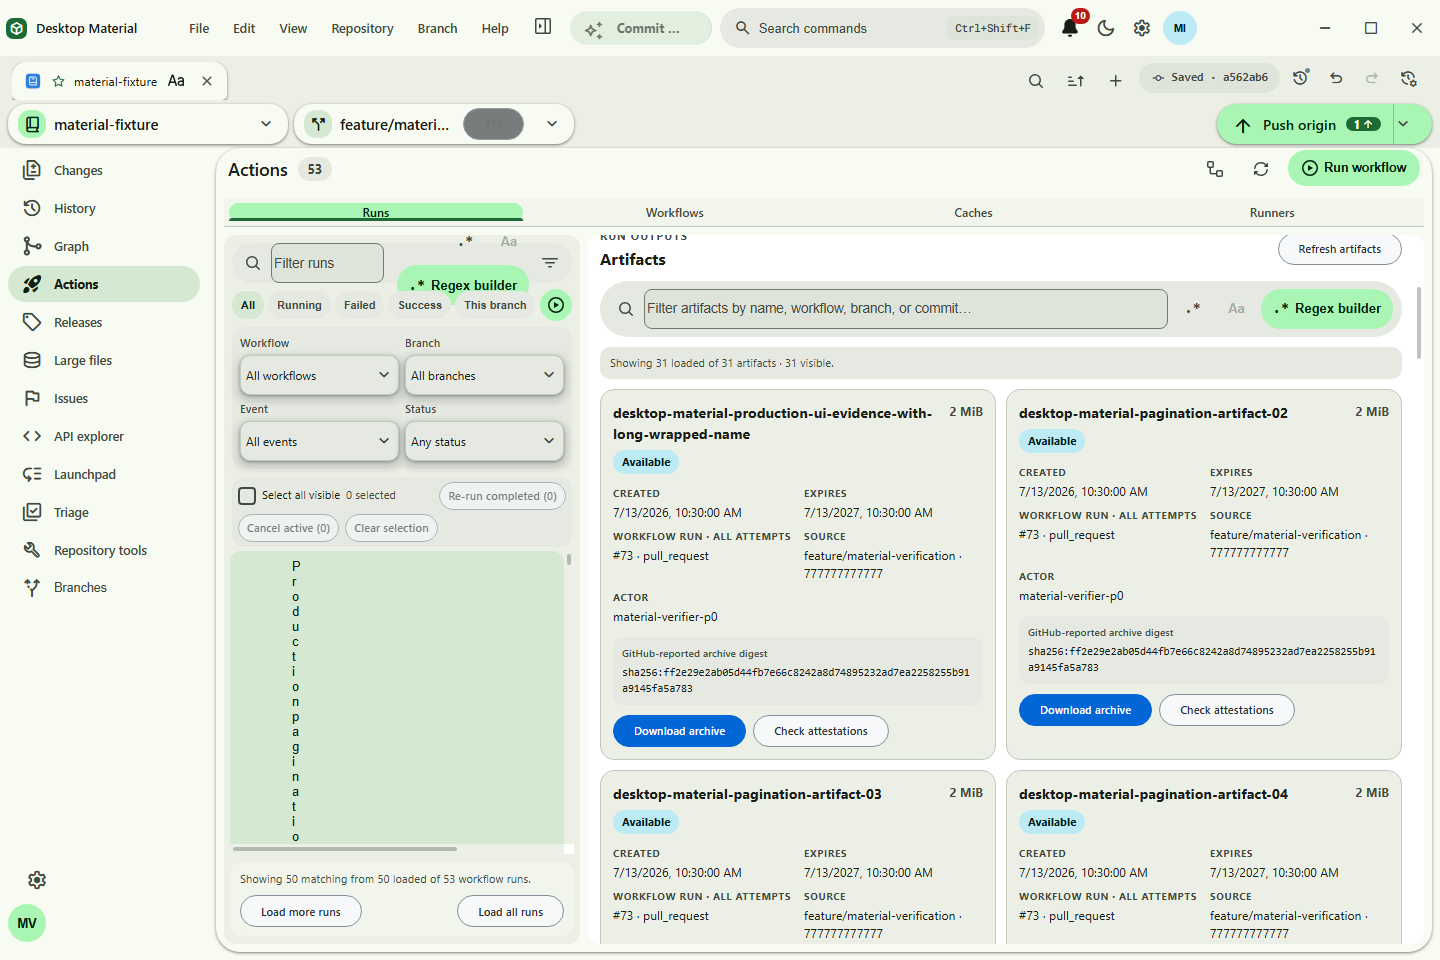Open sidebar settings gear at bottom

tap(37, 880)
